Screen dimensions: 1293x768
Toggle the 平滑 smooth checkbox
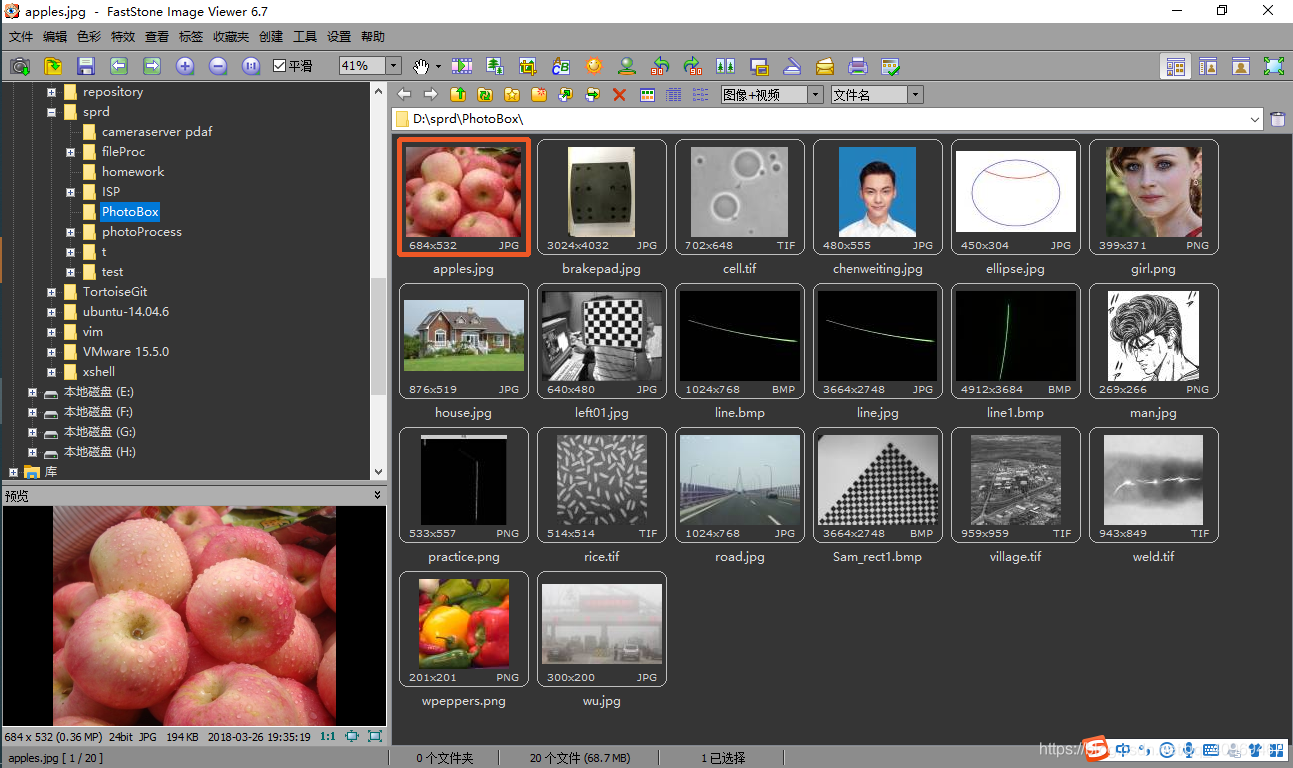tap(279, 66)
